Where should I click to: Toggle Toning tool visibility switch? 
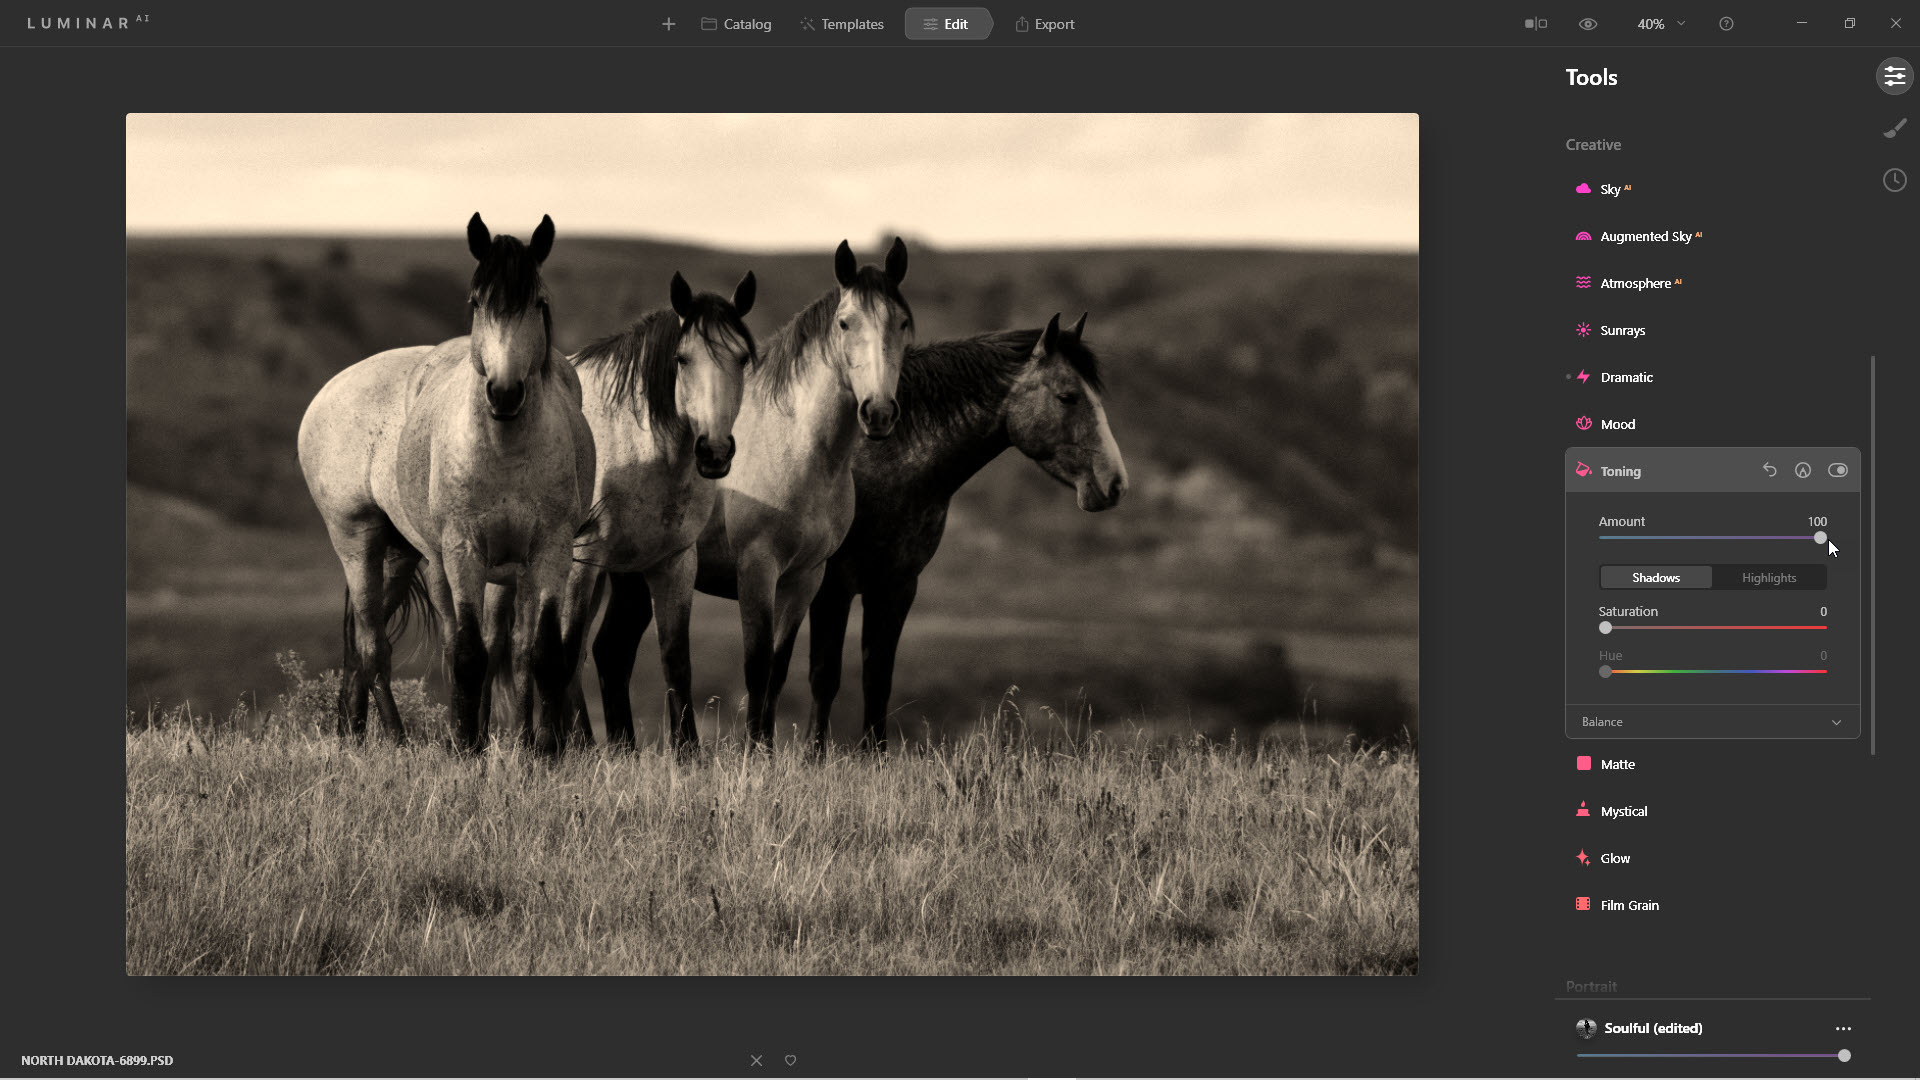1838,470
